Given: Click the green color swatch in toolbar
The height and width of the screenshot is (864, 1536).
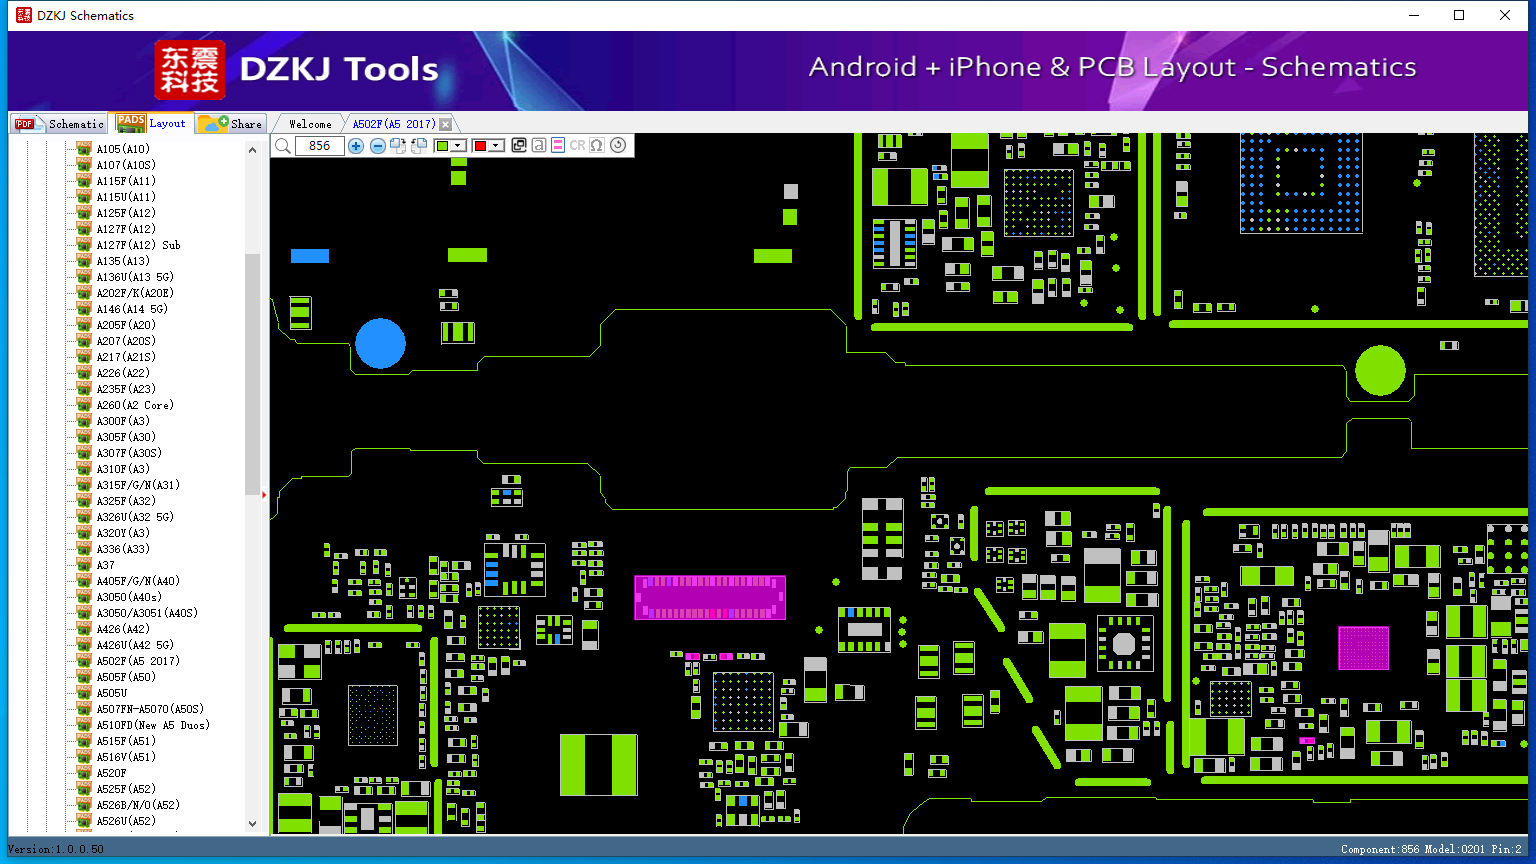Looking at the screenshot, I should (x=442, y=146).
